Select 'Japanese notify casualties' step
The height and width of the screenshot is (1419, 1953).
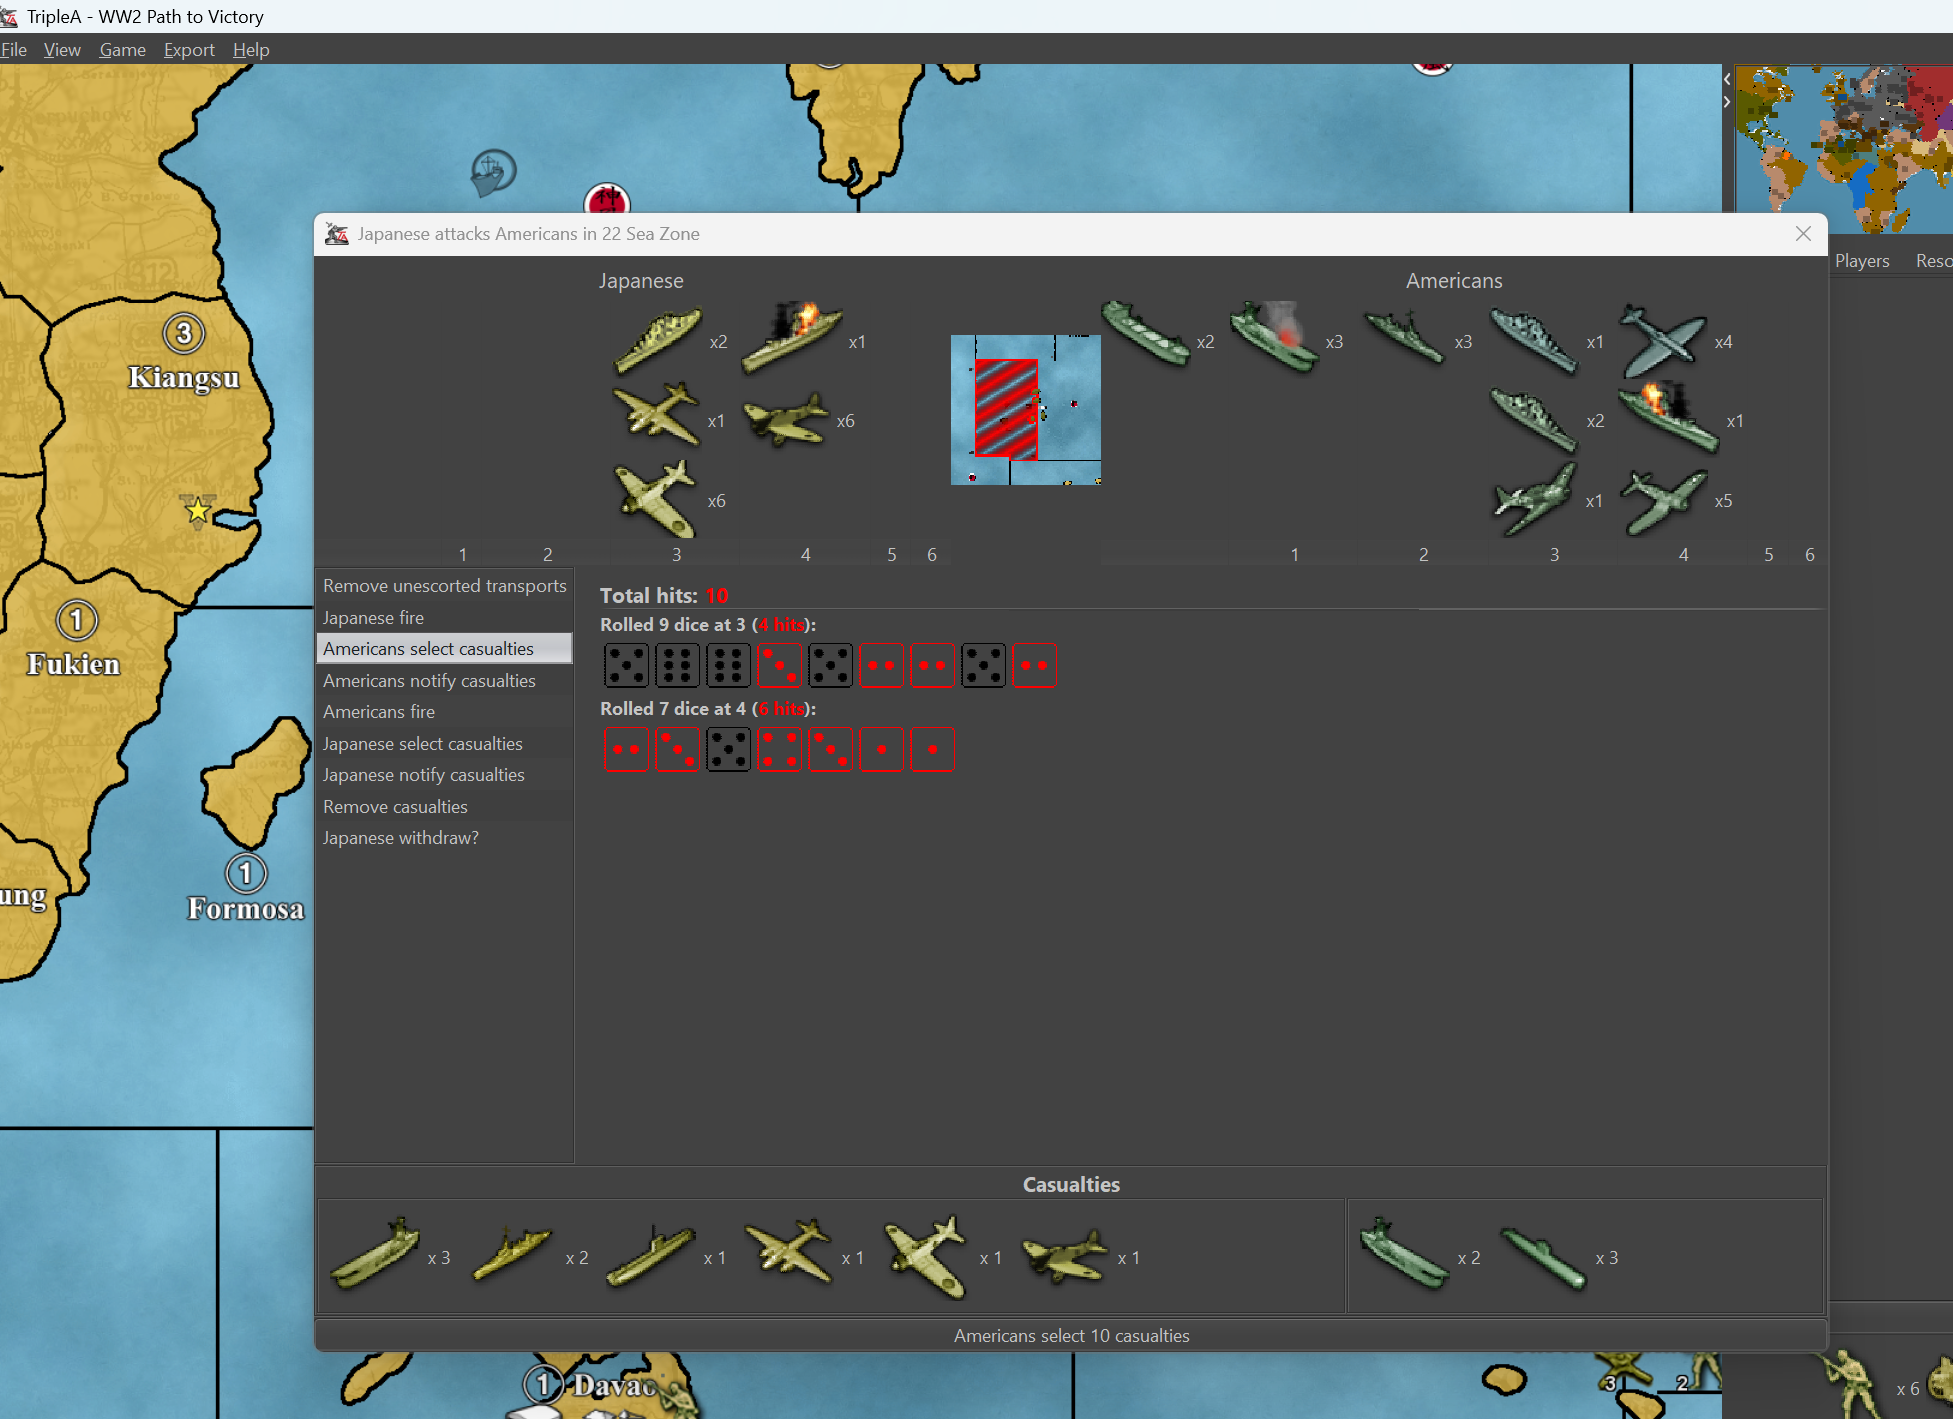444,775
